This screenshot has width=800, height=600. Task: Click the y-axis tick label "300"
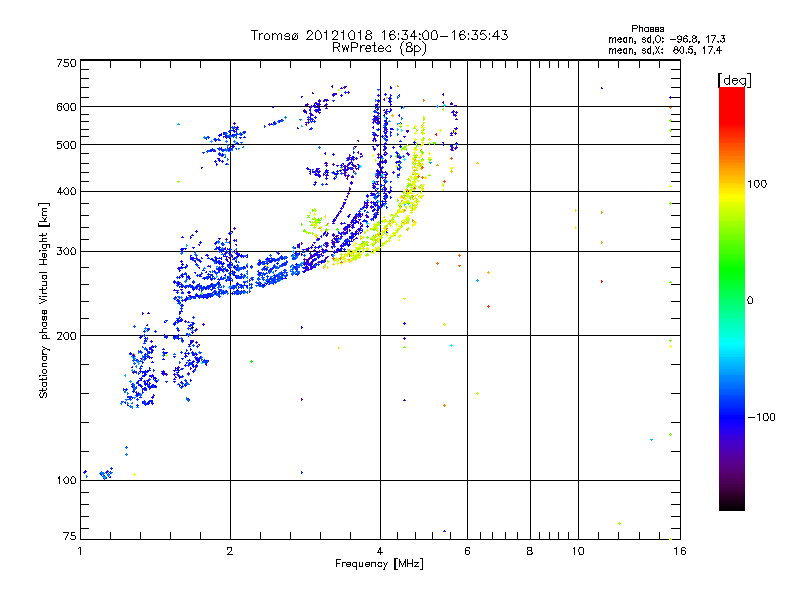[66, 252]
